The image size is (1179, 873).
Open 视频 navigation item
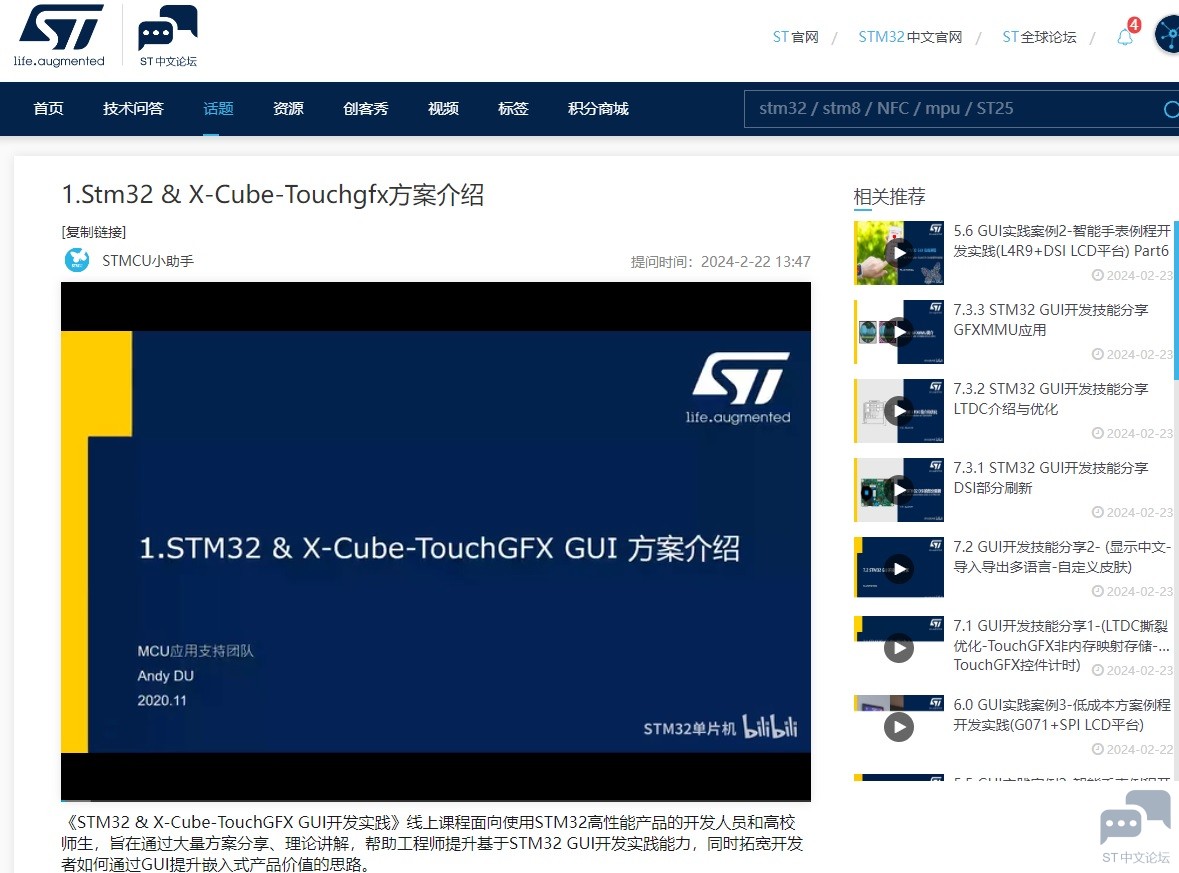(443, 108)
